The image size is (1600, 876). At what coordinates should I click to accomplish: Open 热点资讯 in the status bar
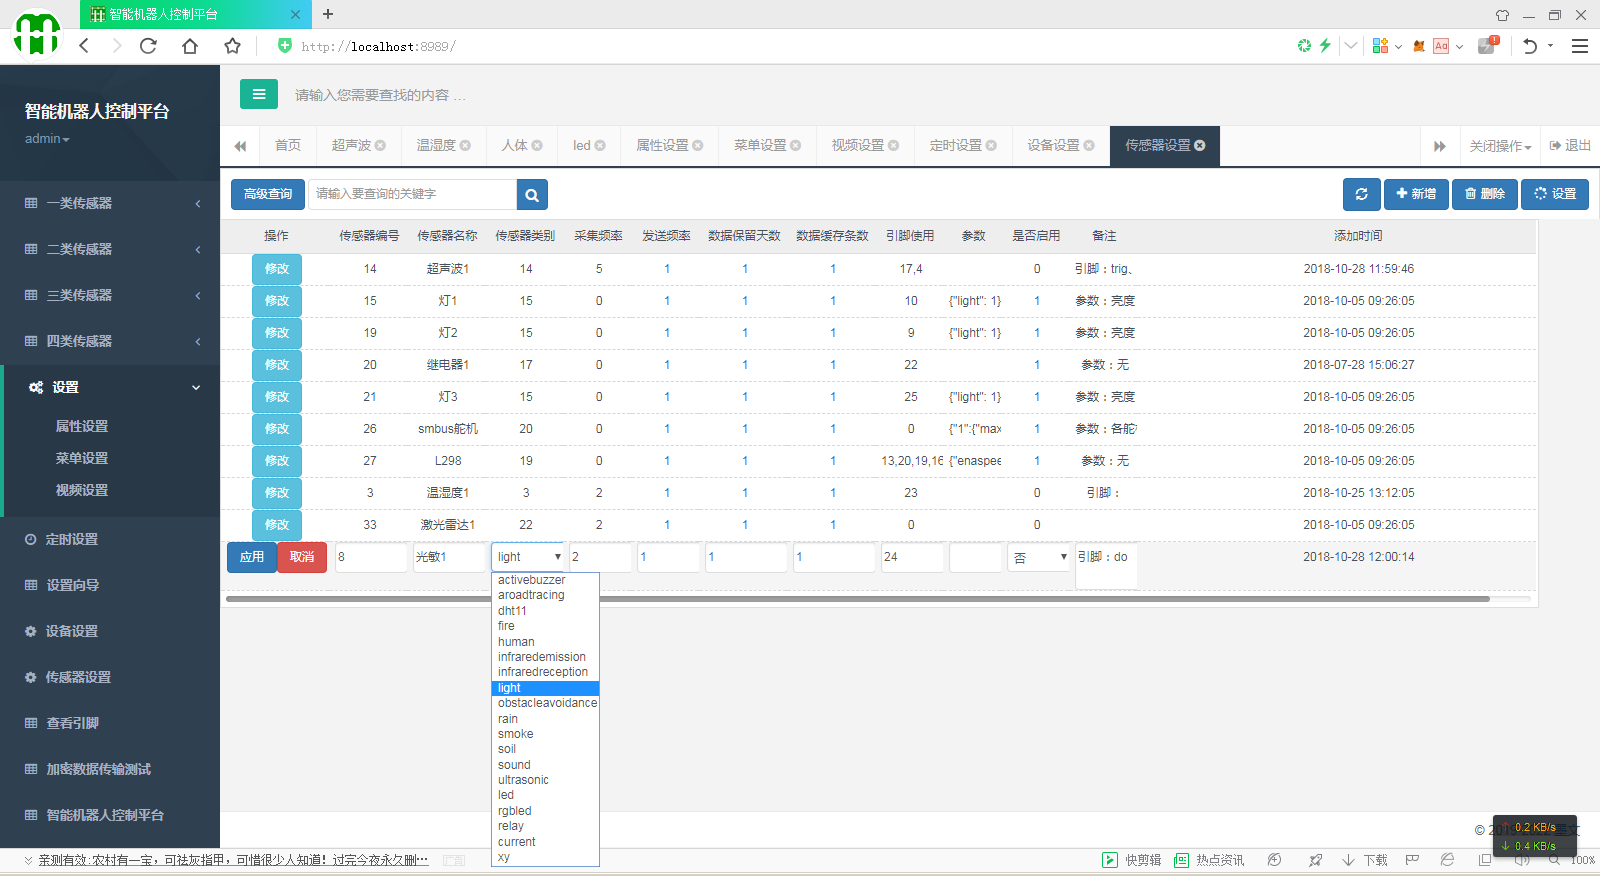pyautogui.click(x=1209, y=860)
